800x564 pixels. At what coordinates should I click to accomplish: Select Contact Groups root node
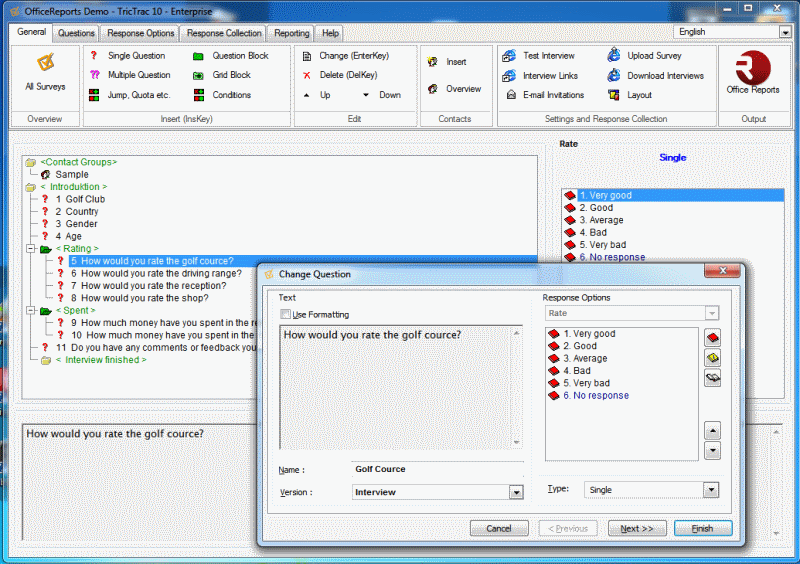tap(79, 162)
